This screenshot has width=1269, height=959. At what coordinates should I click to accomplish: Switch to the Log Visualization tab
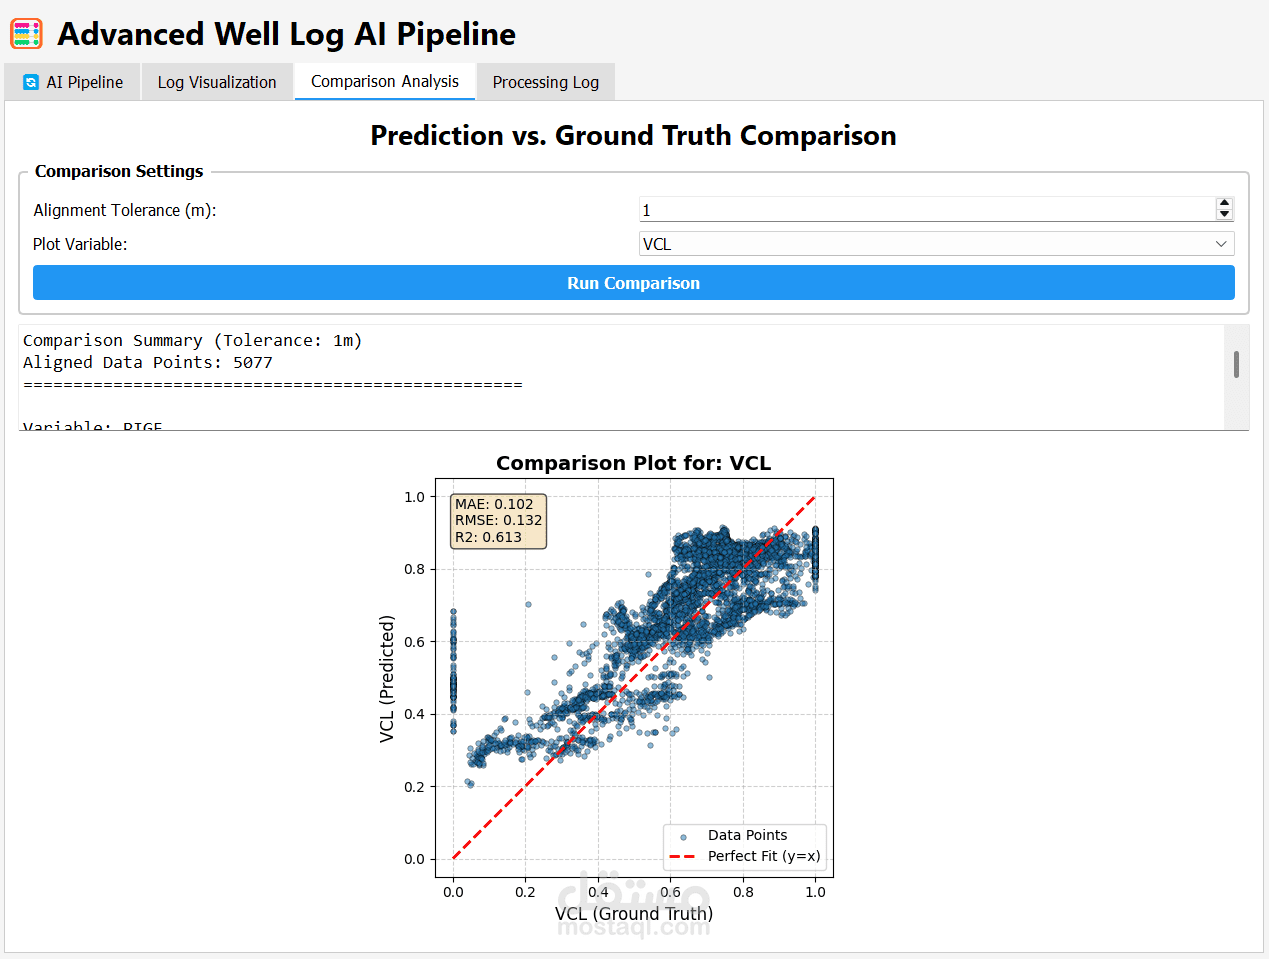click(x=217, y=82)
